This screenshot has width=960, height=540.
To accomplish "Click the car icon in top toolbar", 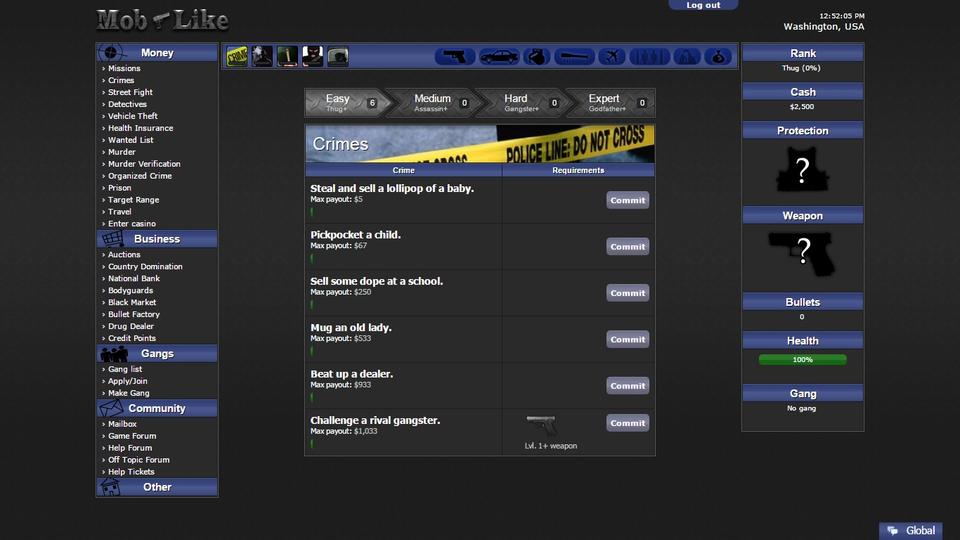I will pos(499,57).
